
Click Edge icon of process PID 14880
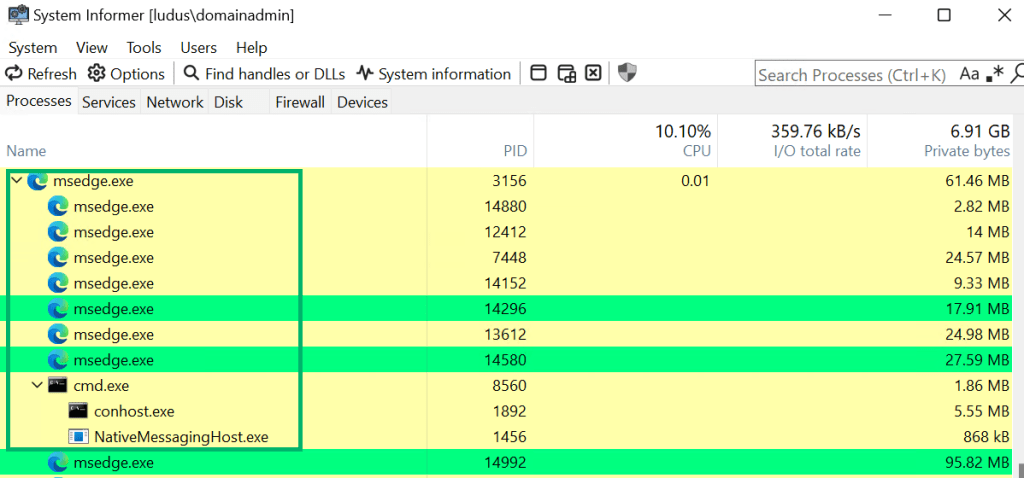click(x=58, y=206)
